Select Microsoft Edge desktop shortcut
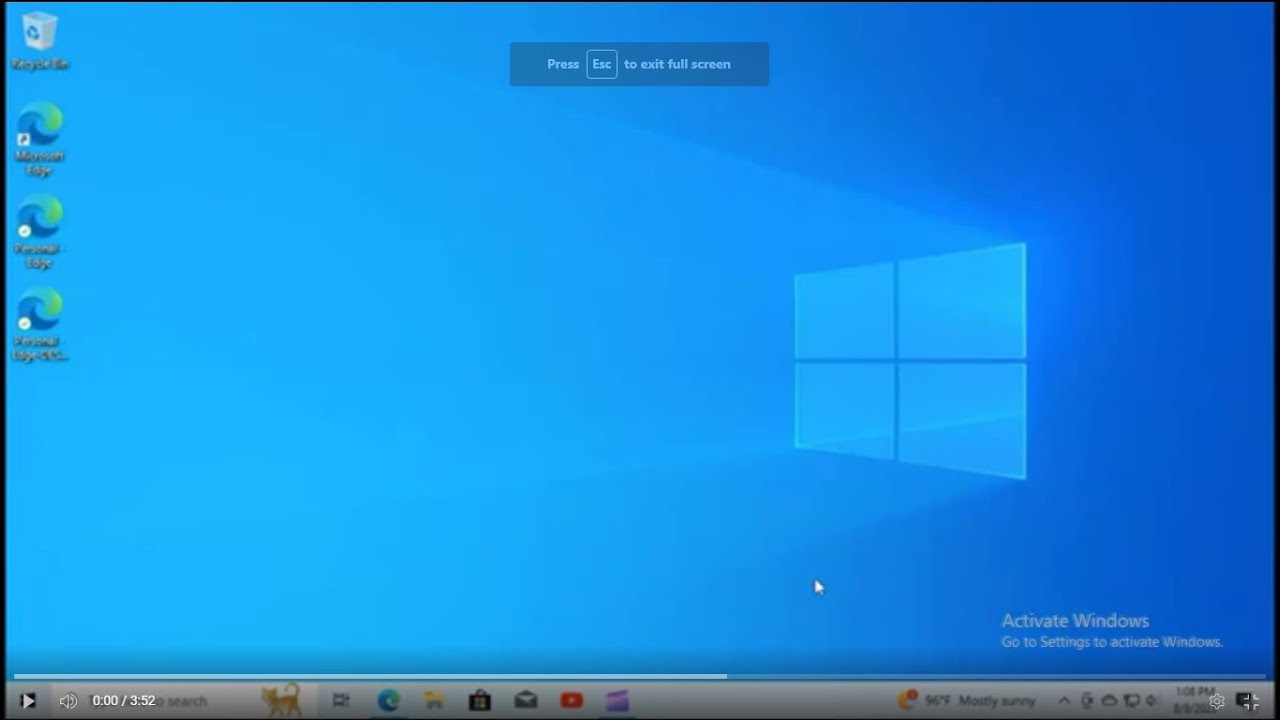 pyautogui.click(x=40, y=139)
